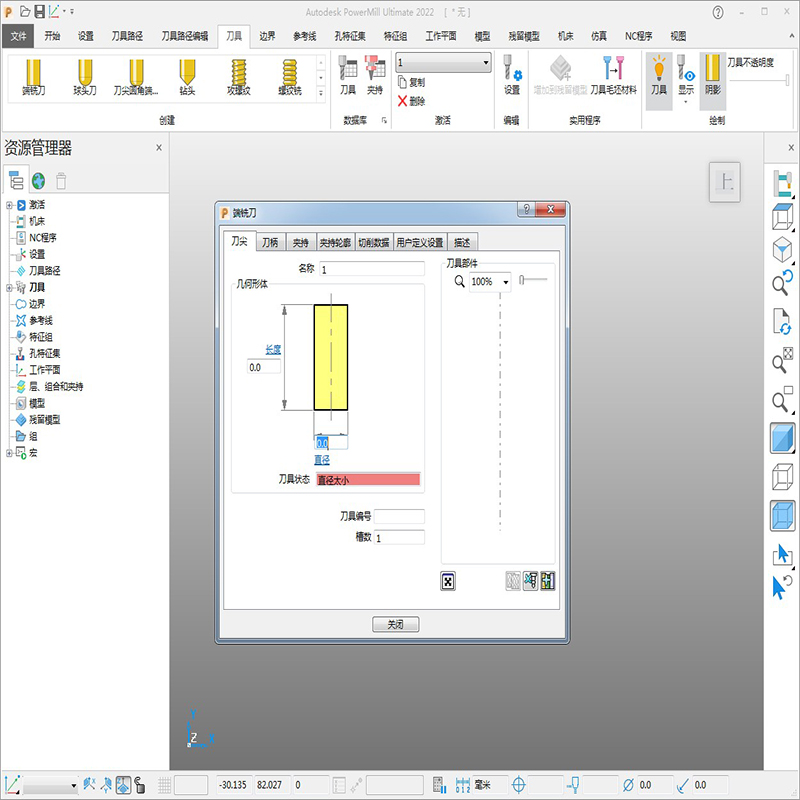Close the explorer panel

[x=159, y=147]
